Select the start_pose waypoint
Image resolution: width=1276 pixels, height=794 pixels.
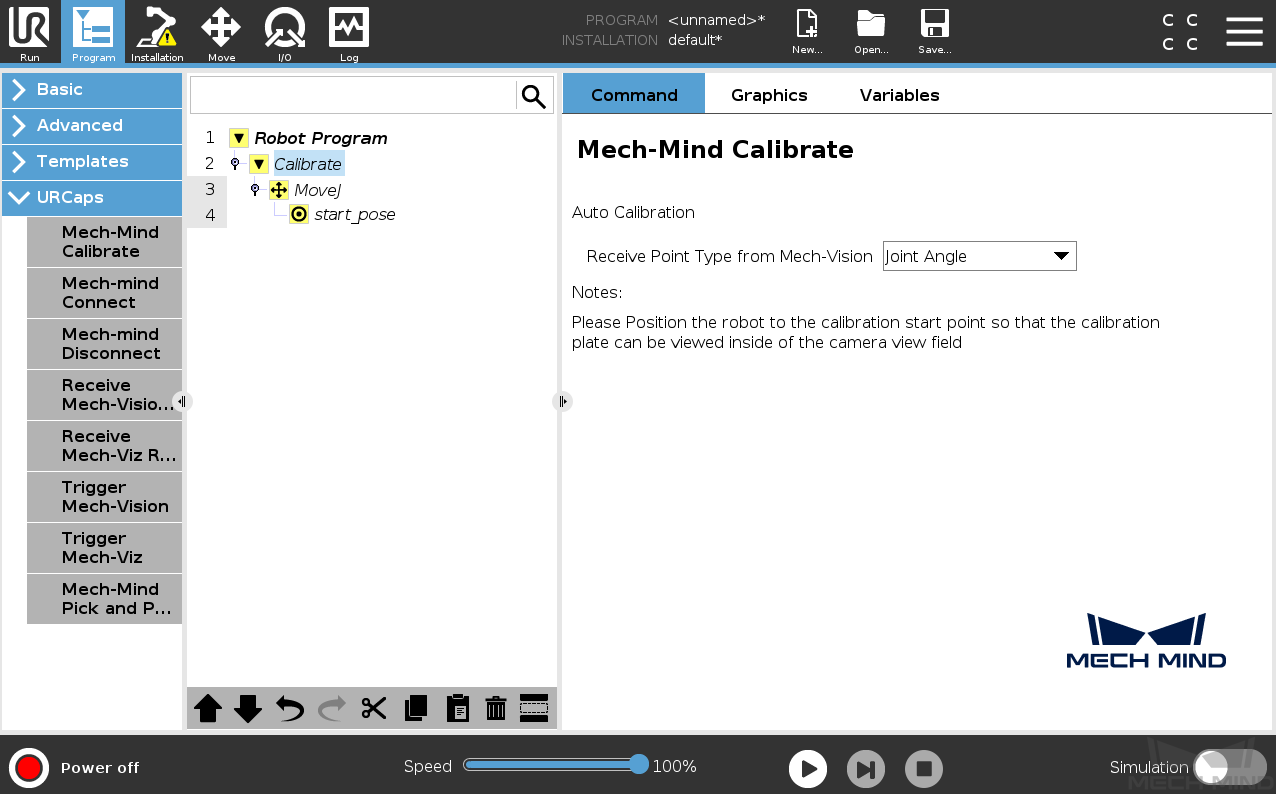pyautogui.click(x=354, y=215)
